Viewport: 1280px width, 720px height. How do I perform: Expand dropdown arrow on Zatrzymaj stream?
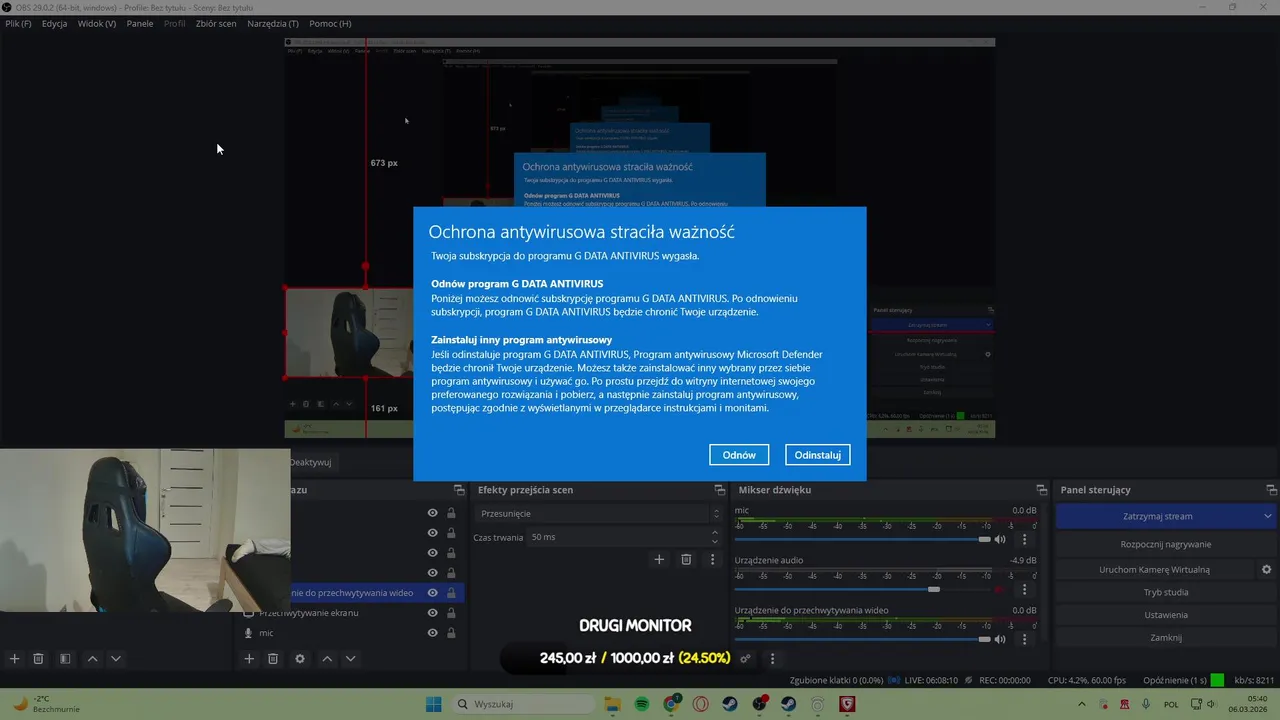[x=1268, y=516]
